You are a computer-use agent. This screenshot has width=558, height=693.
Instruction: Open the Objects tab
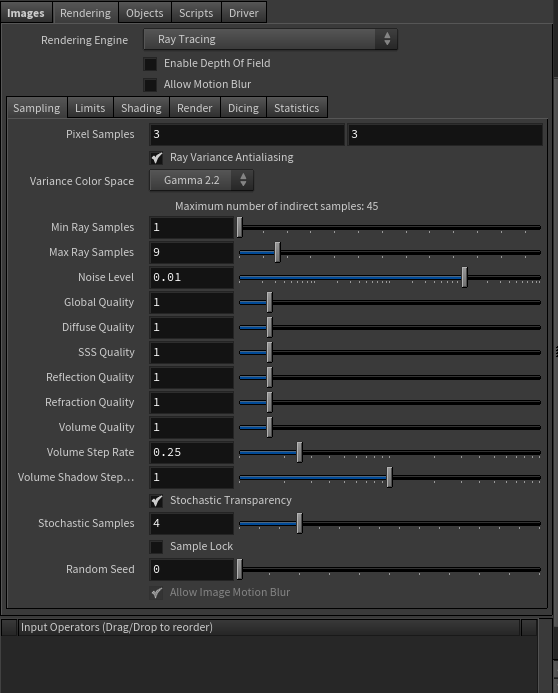coord(144,12)
